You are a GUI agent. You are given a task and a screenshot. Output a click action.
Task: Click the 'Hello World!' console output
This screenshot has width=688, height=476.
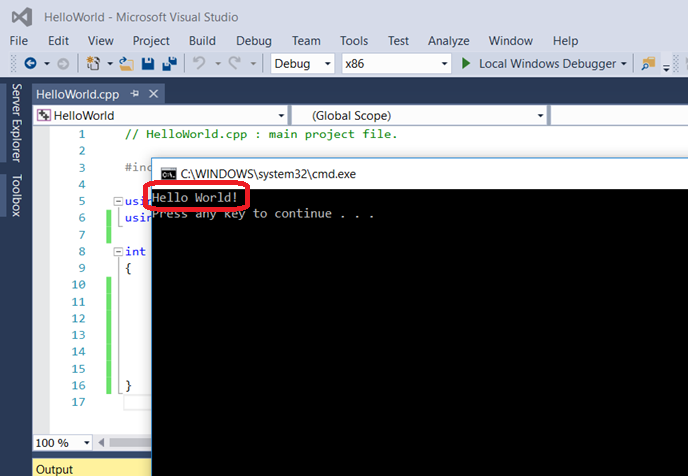tap(195, 198)
